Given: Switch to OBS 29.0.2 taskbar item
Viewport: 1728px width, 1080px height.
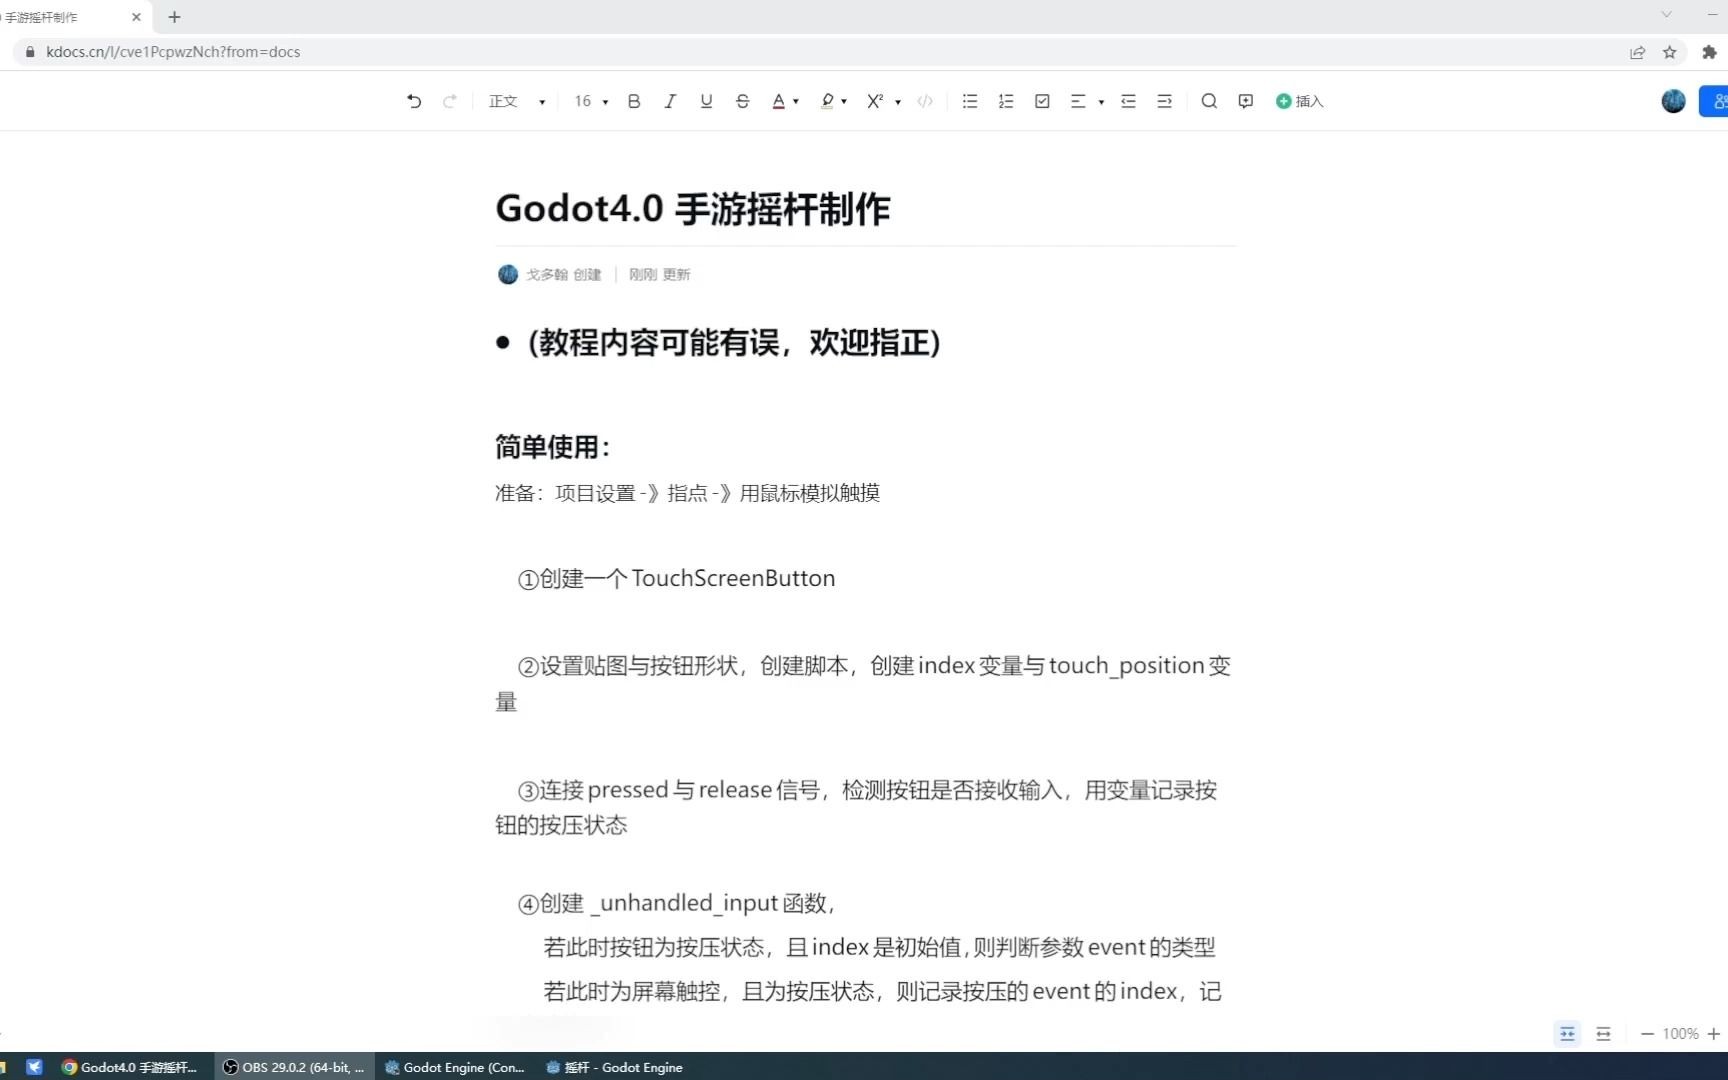Looking at the screenshot, I should [294, 1067].
